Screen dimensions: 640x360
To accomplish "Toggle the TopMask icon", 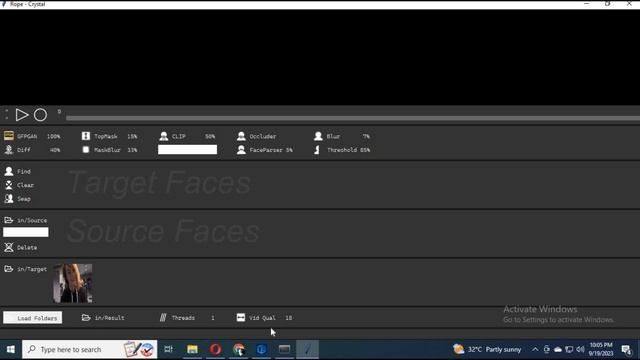I will [x=86, y=136].
